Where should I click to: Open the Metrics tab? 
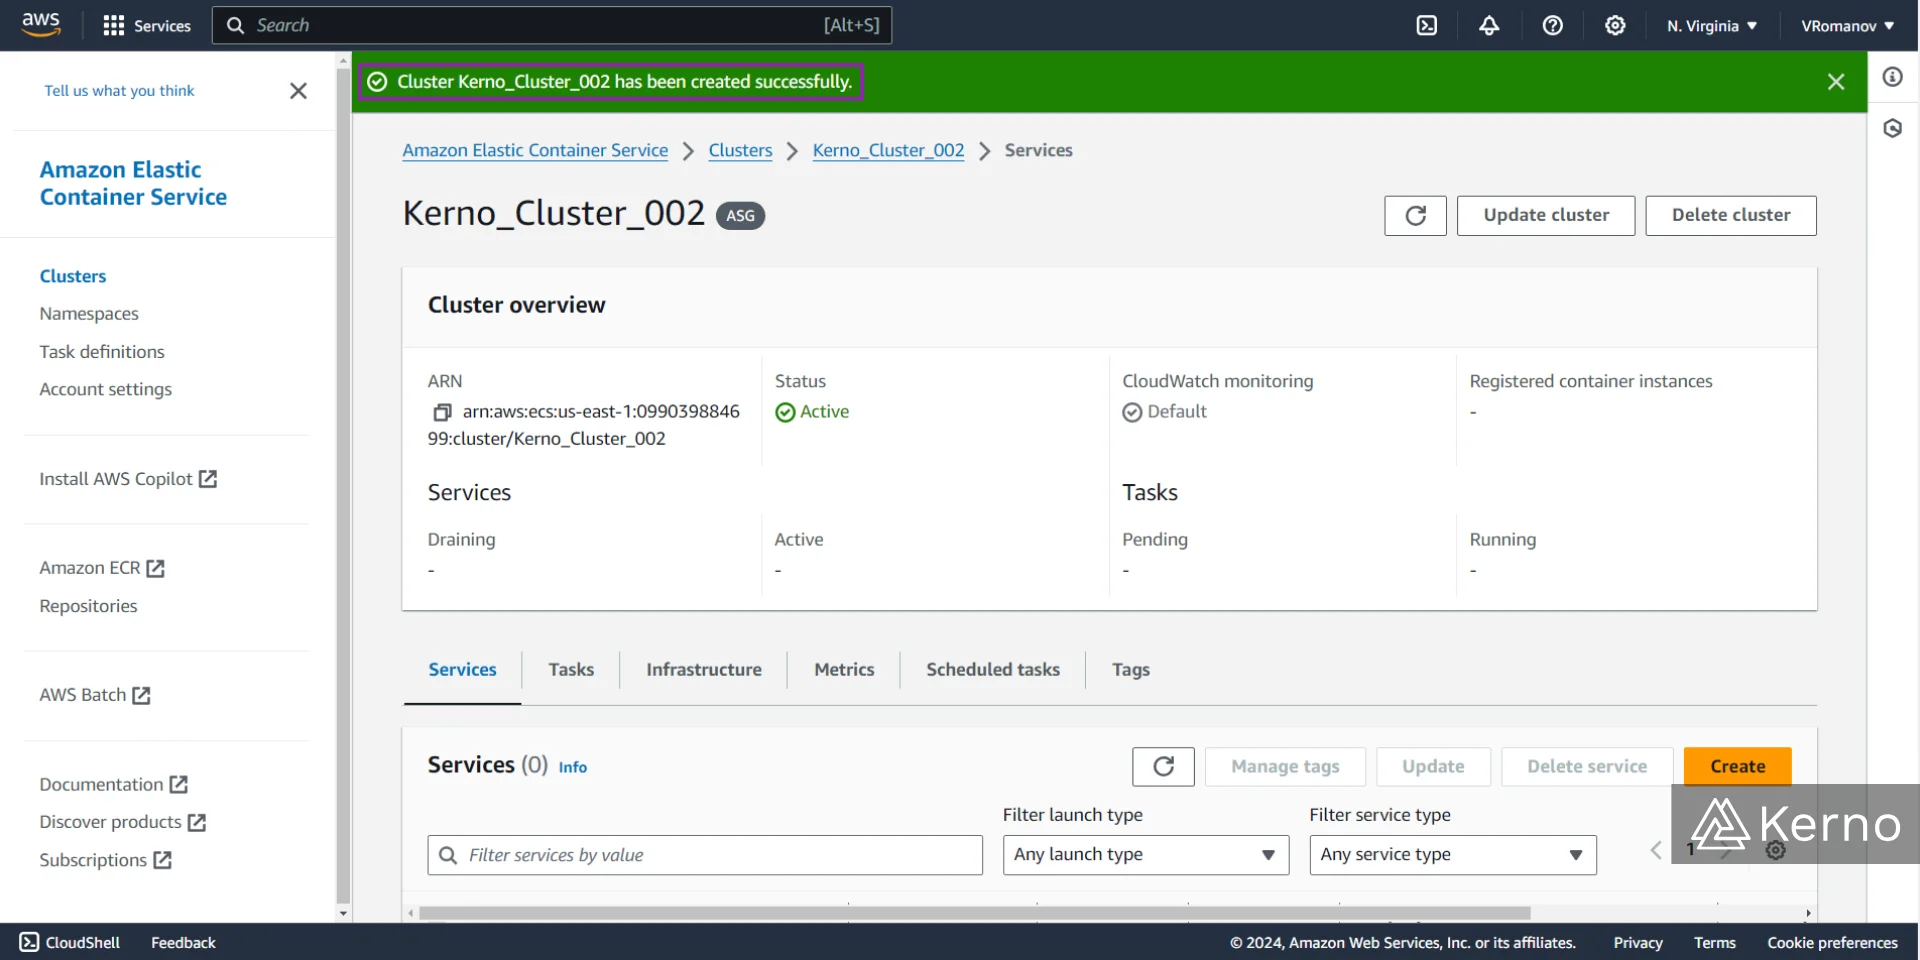(x=844, y=670)
